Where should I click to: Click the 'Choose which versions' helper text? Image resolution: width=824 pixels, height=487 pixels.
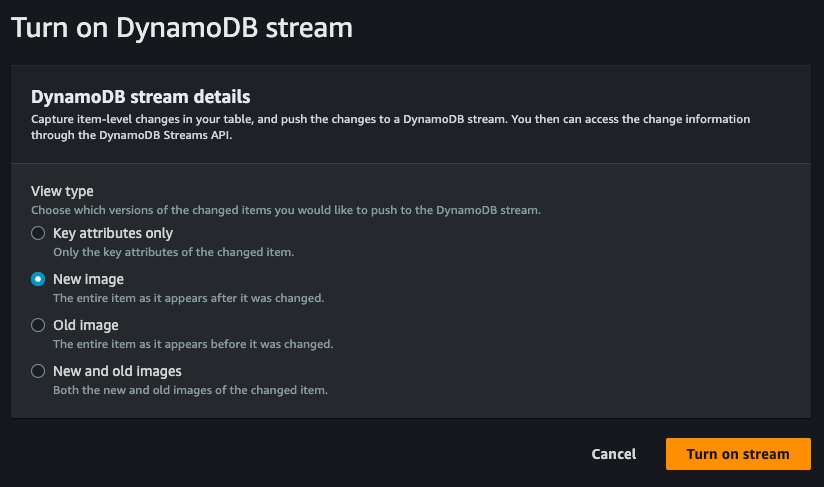[x=286, y=210]
